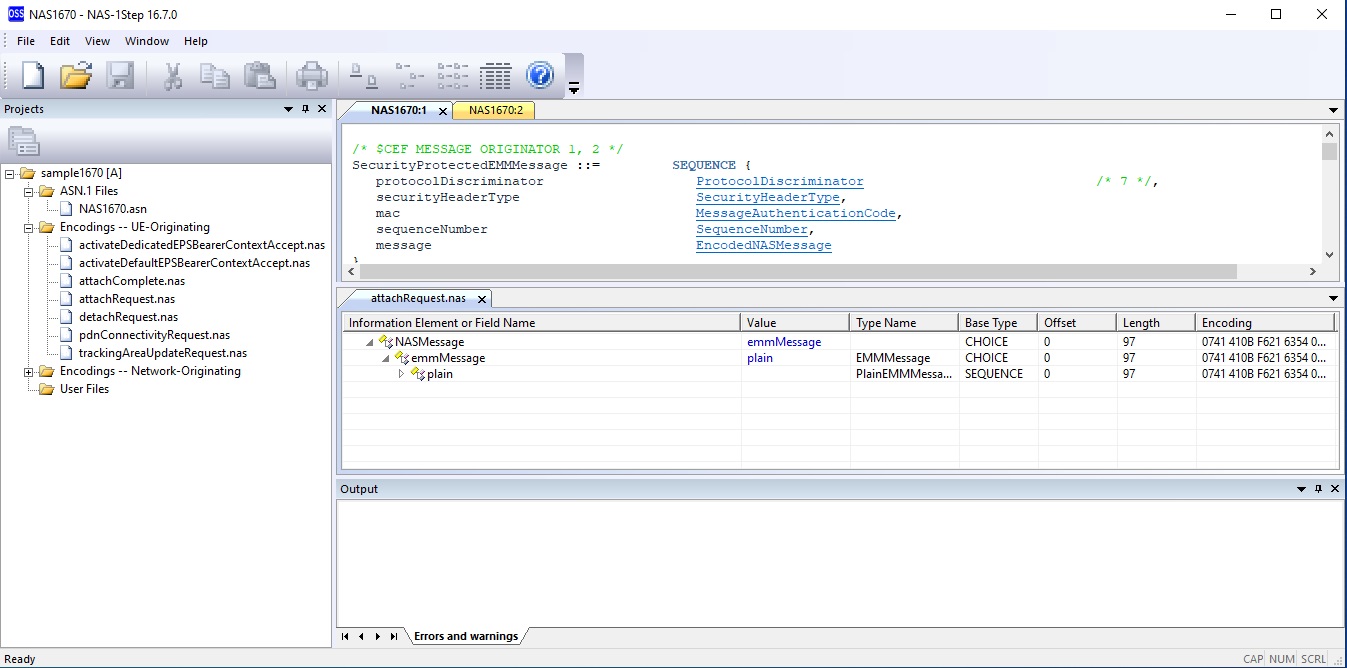Switch to the NAS1670:2 tab
The height and width of the screenshot is (668, 1347).
tap(494, 111)
